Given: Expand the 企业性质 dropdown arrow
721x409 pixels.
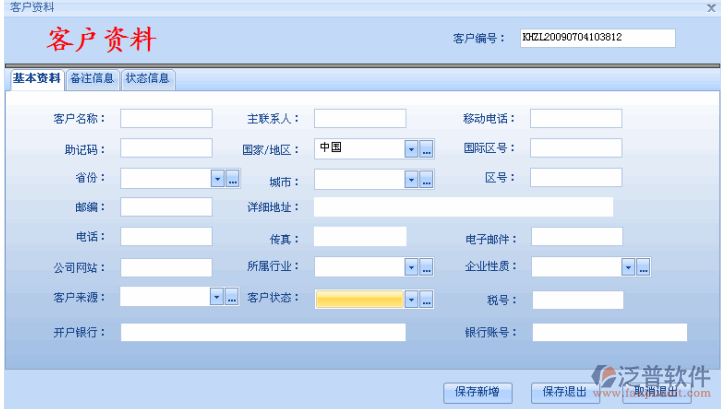Looking at the screenshot, I should pyautogui.click(x=628, y=267).
